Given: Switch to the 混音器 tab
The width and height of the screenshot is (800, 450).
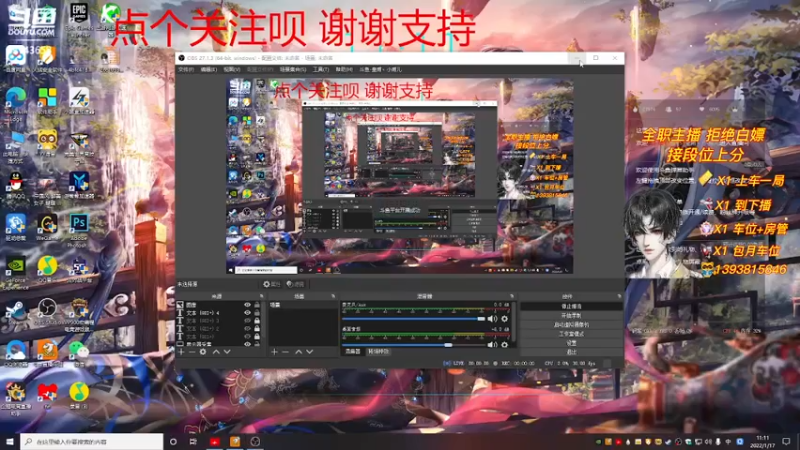Looking at the screenshot, I should [x=353, y=352].
